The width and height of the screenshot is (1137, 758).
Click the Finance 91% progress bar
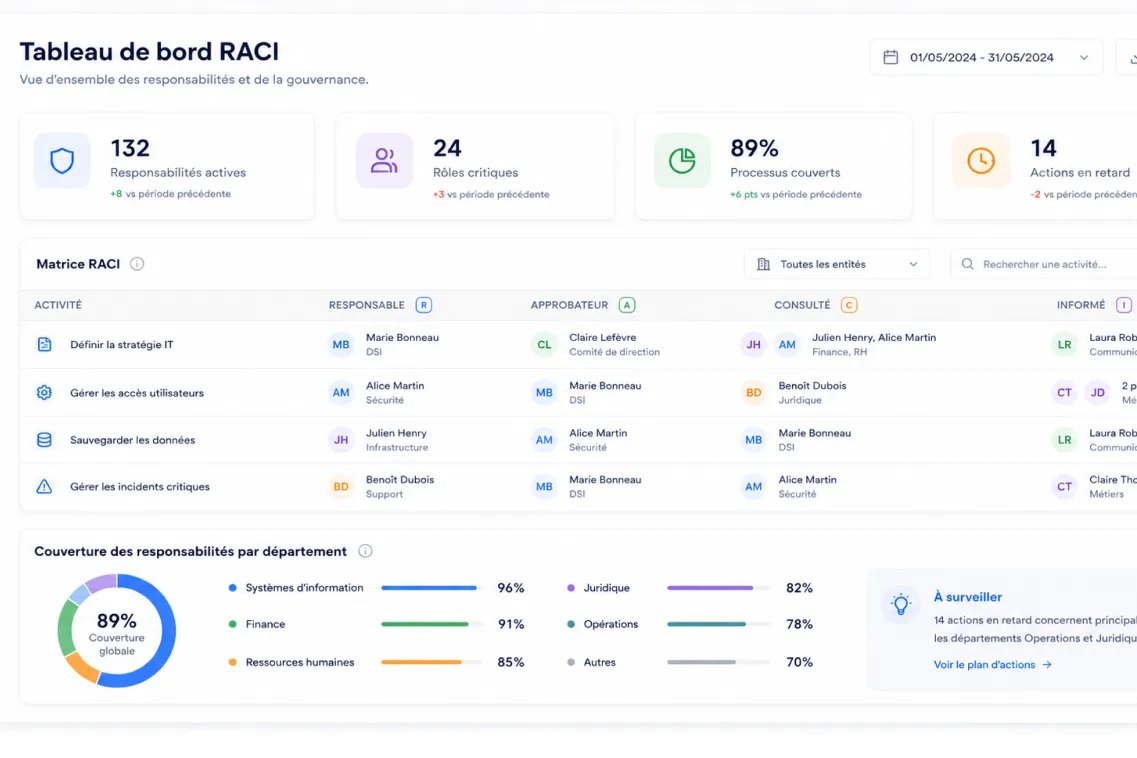click(431, 624)
